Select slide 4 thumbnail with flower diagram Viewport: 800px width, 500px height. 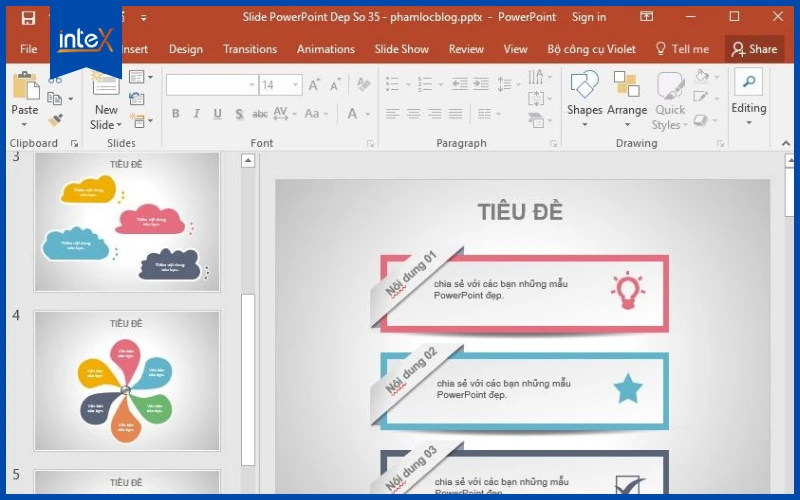(127, 381)
